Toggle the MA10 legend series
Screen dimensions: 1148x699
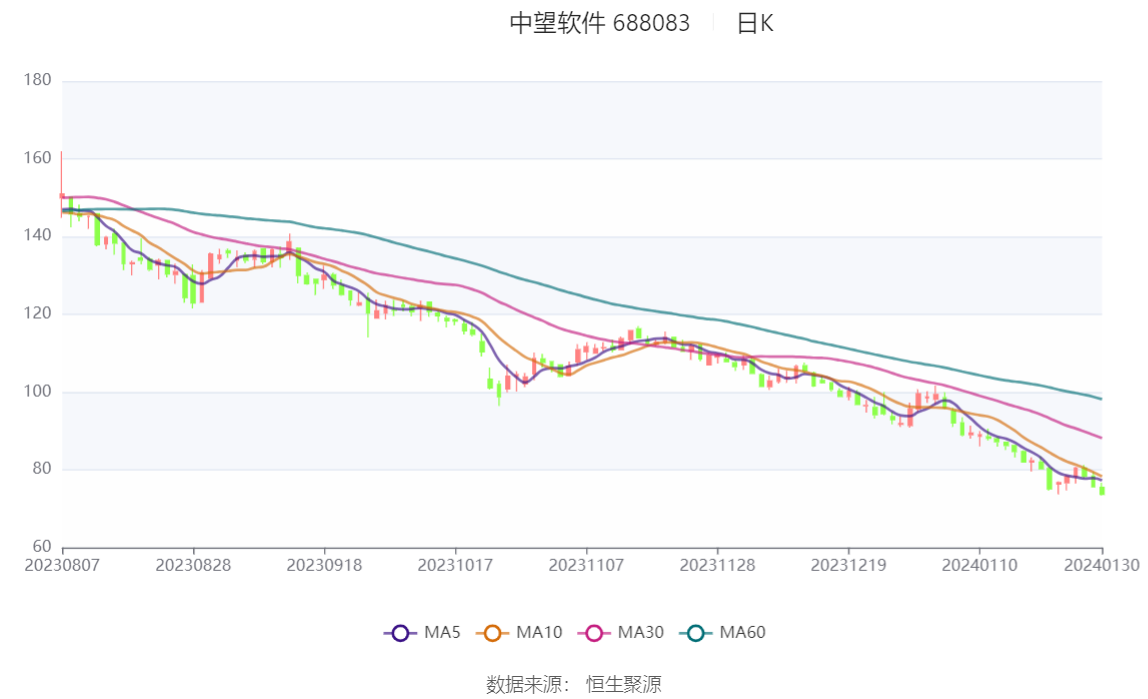tap(519, 632)
